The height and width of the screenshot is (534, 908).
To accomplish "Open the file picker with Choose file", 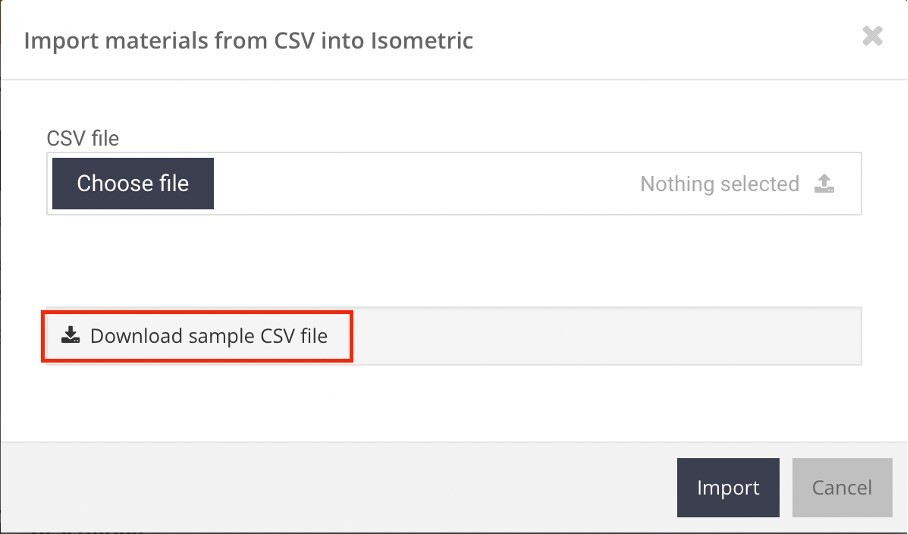I will pyautogui.click(x=133, y=184).
